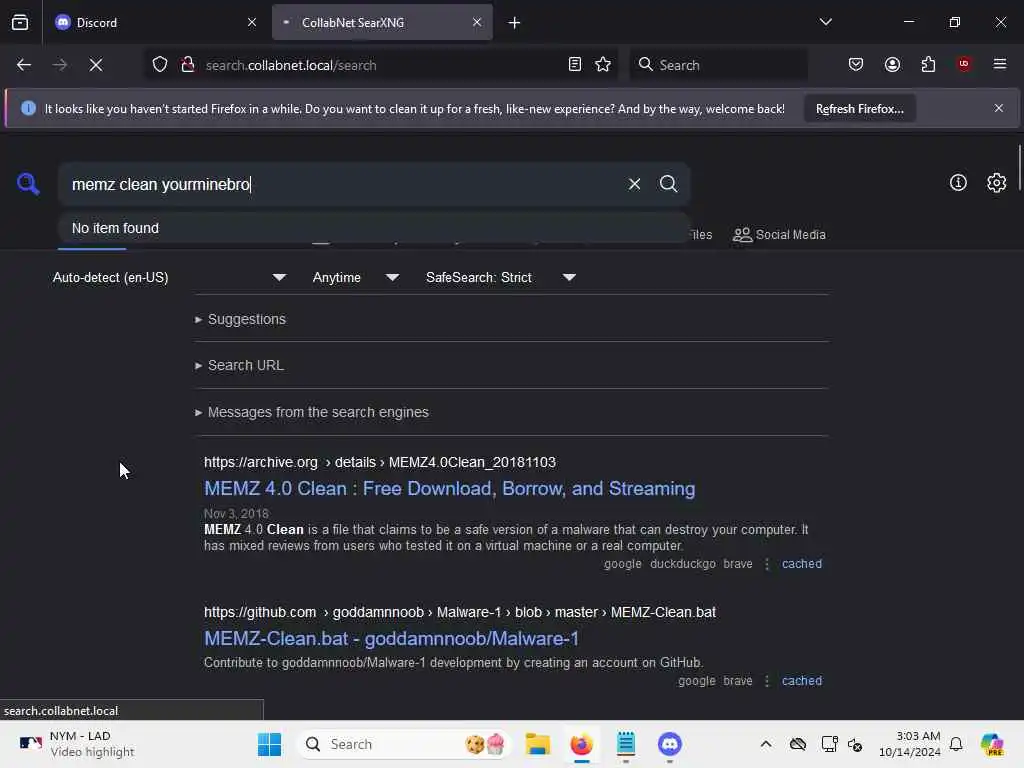
Task: Click the taskbar Search box
Action: (404, 744)
